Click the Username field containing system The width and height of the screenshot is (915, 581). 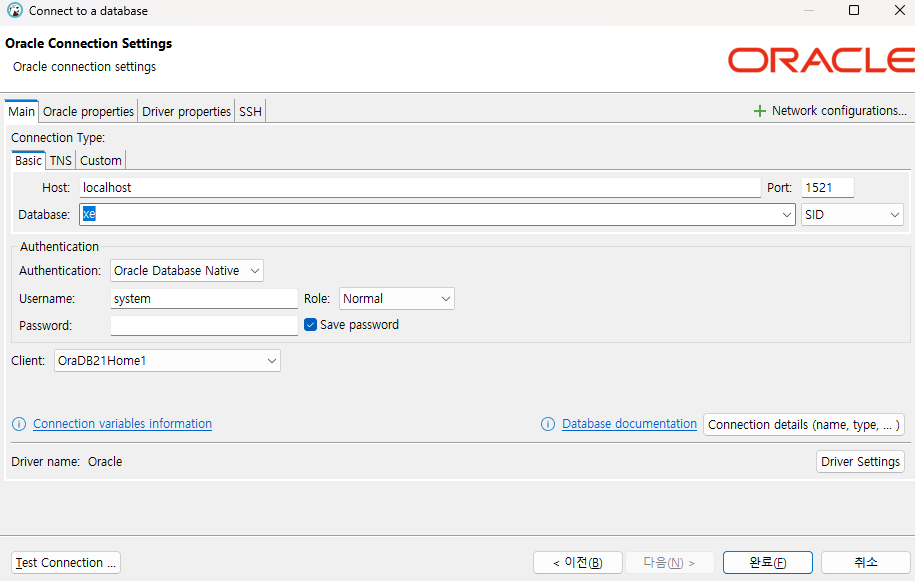[x=204, y=299]
